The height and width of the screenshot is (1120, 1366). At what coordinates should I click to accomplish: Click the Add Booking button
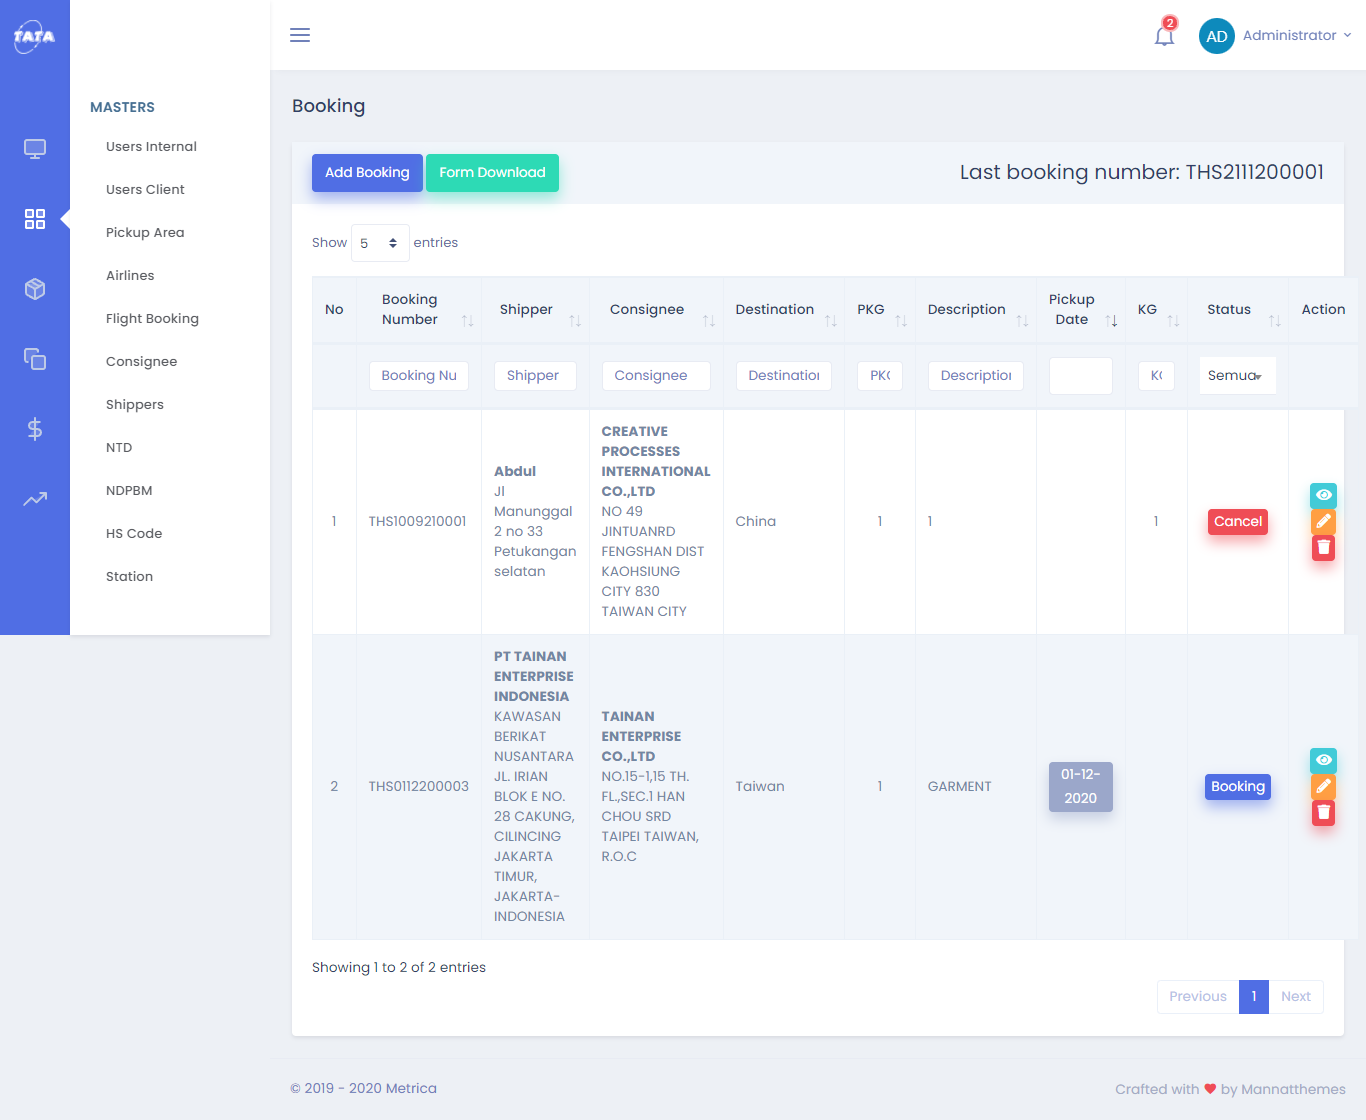point(367,173)
